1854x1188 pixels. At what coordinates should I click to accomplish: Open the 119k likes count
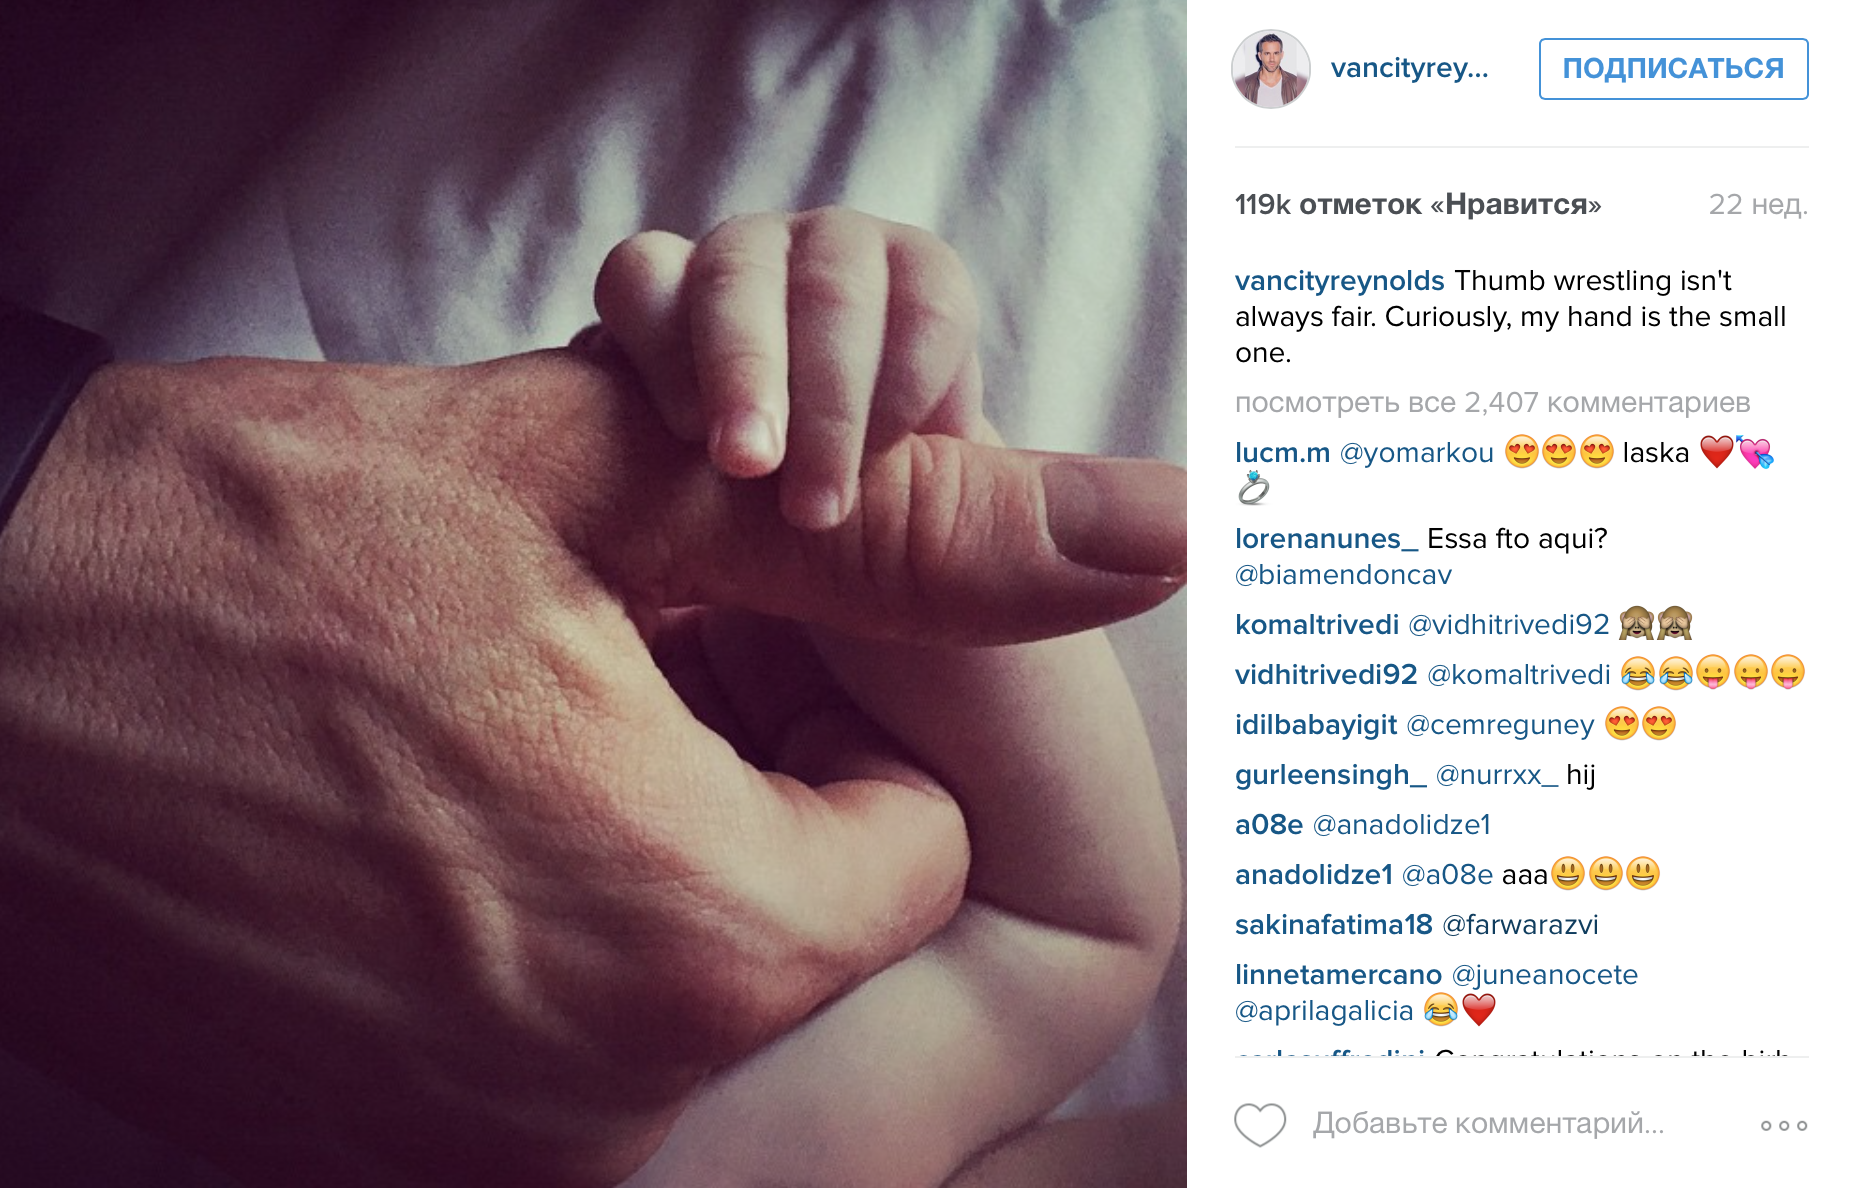coord(1418,204)
